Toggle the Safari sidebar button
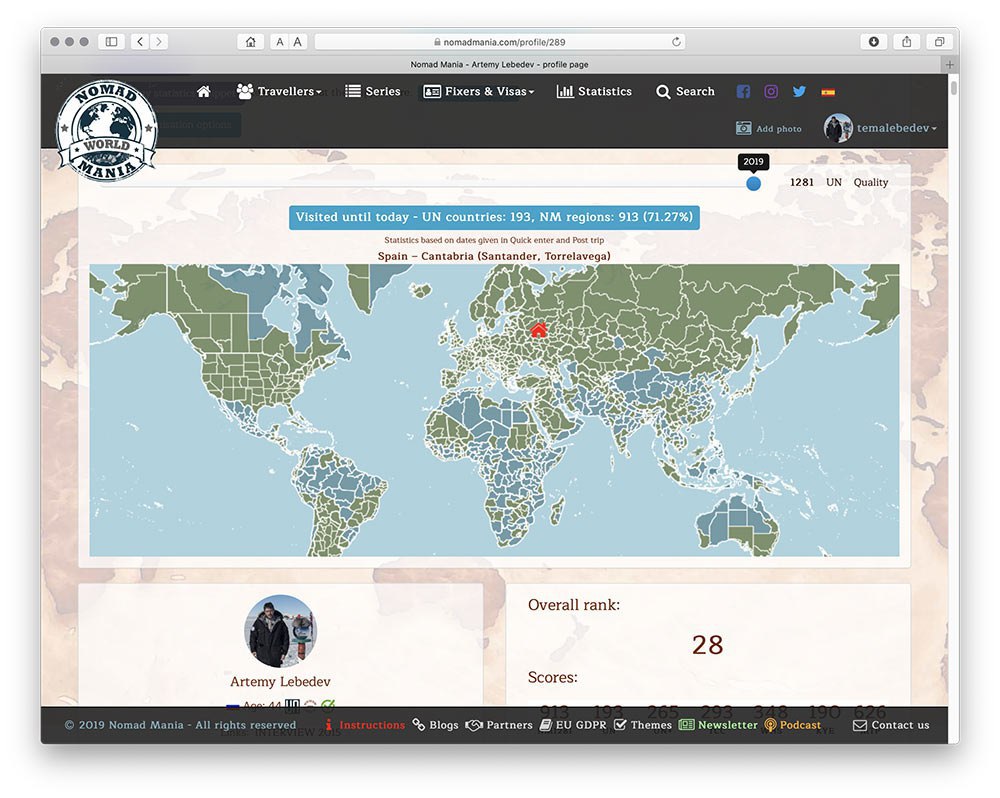The height and width of the screenshot is (798, 1000). tap(111, 42)
